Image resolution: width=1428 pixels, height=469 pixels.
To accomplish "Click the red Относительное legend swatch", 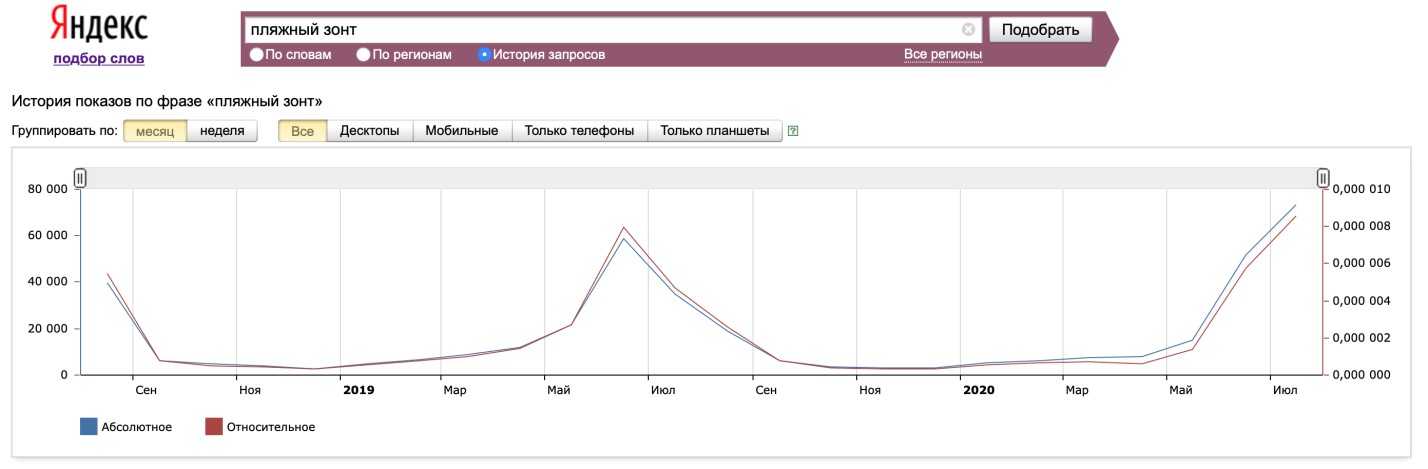I will pyautogui.click(x=213, y=427).
